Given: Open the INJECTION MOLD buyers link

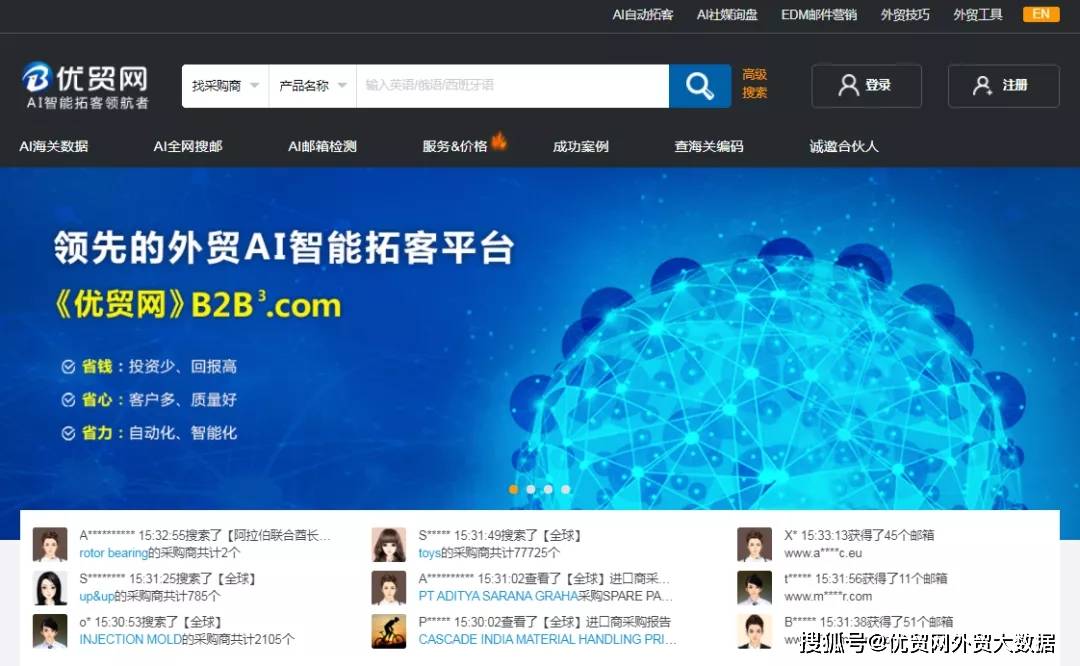Looking at the screenshot, I should click(130, 640).
